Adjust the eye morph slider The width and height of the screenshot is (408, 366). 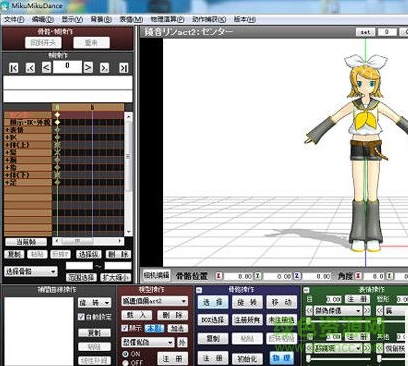338,322
